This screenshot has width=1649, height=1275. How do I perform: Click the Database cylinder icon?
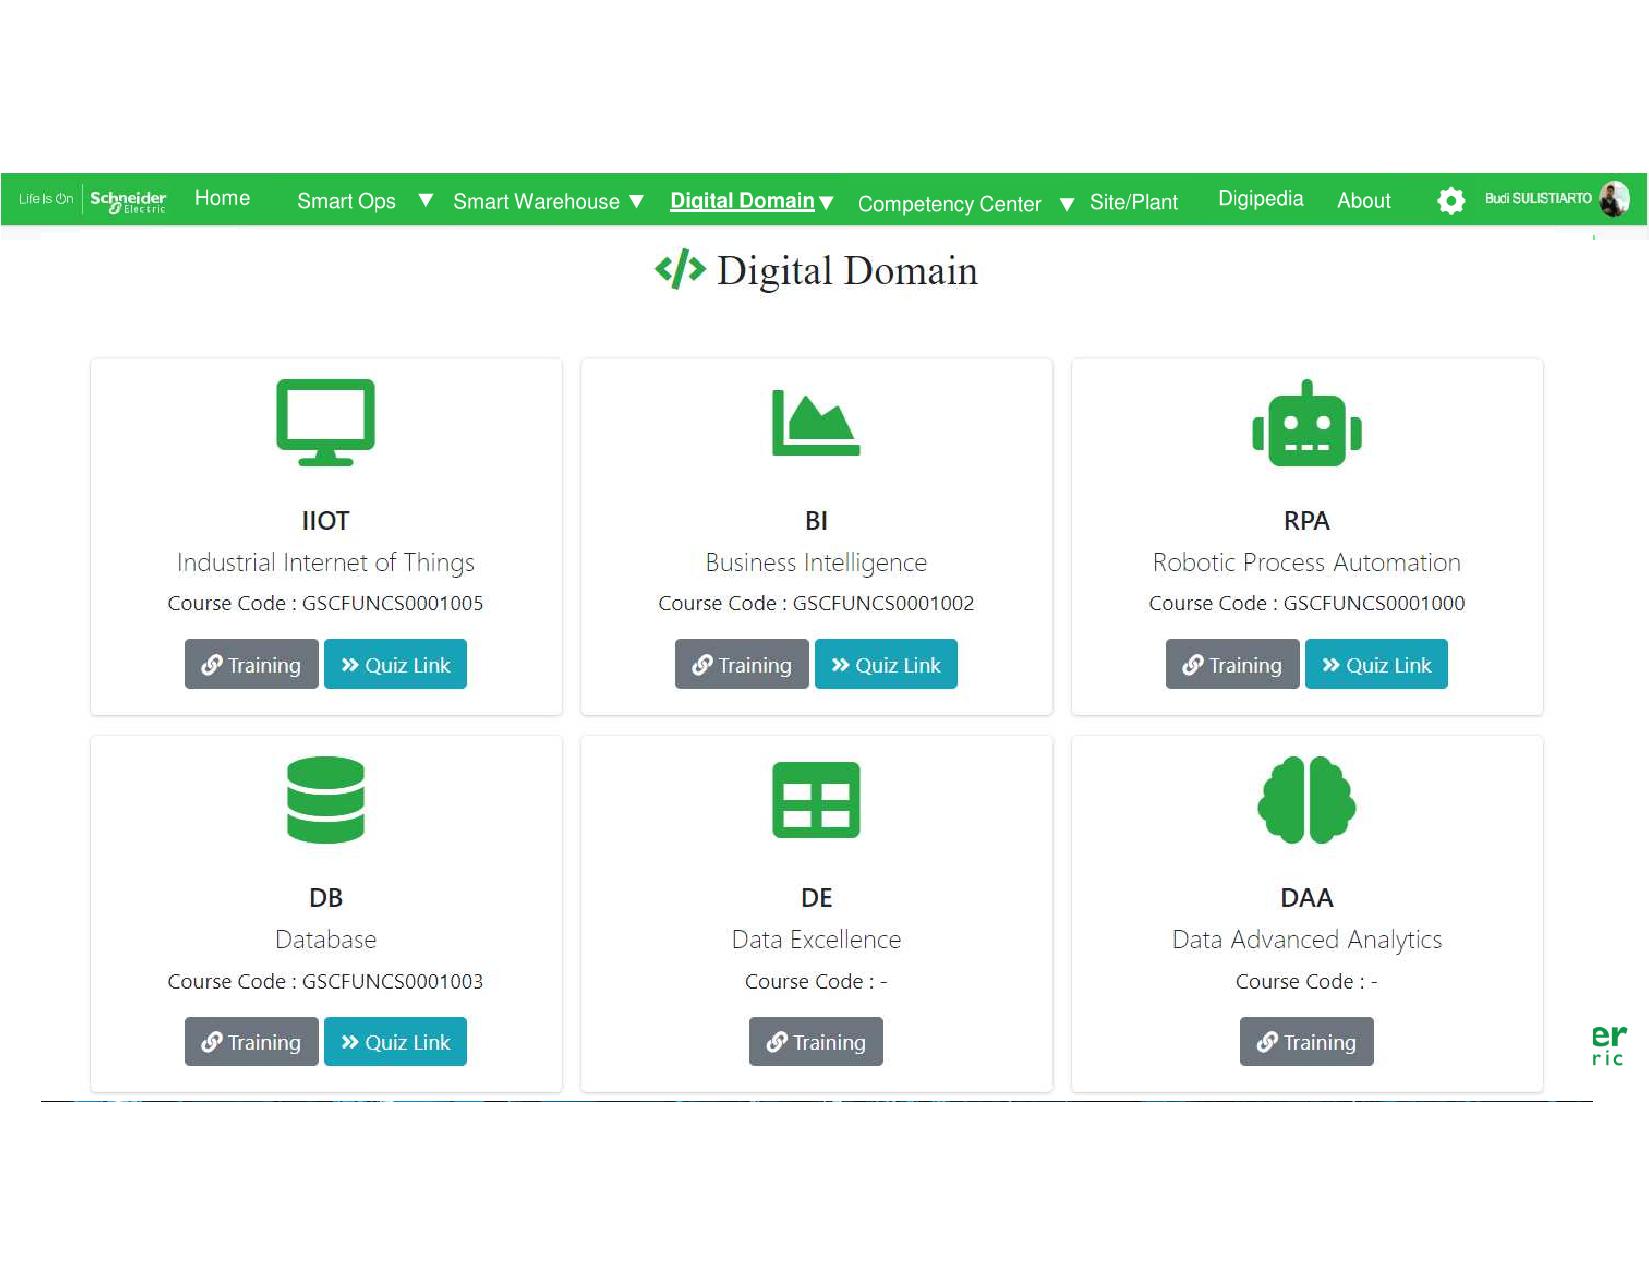pos(325,800)
